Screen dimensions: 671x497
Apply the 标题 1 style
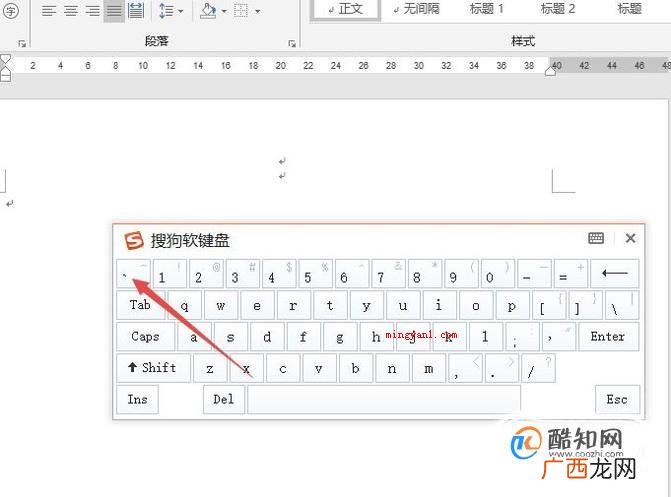(487, 9)
